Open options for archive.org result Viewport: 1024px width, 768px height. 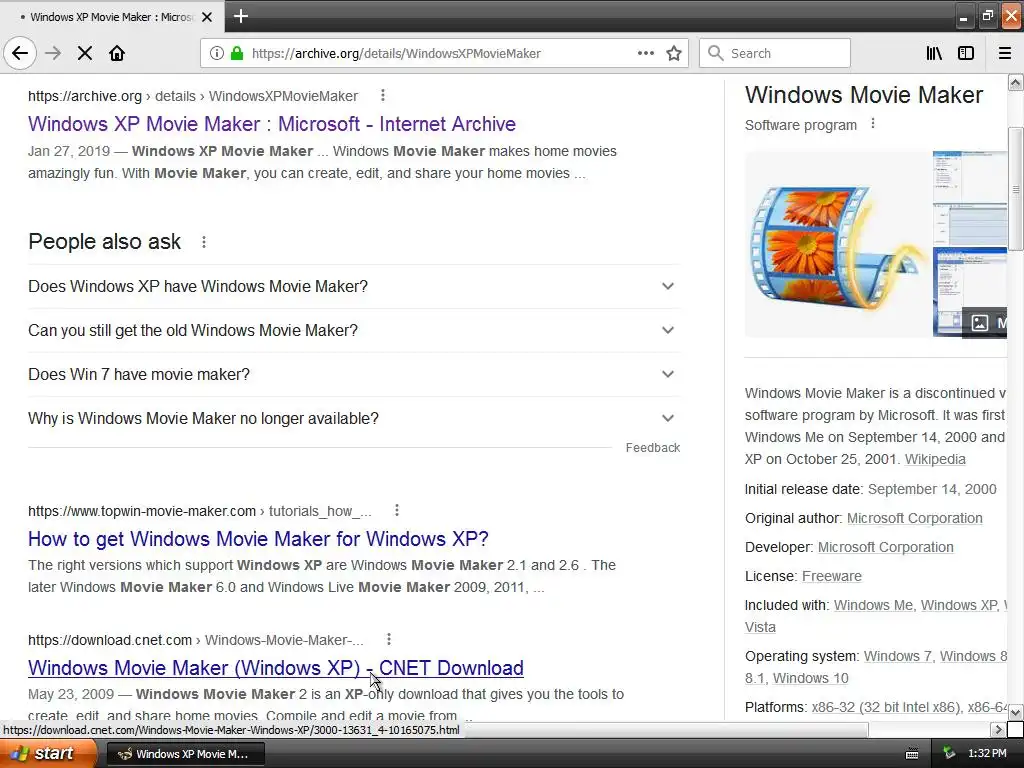(x=383, y=95)
